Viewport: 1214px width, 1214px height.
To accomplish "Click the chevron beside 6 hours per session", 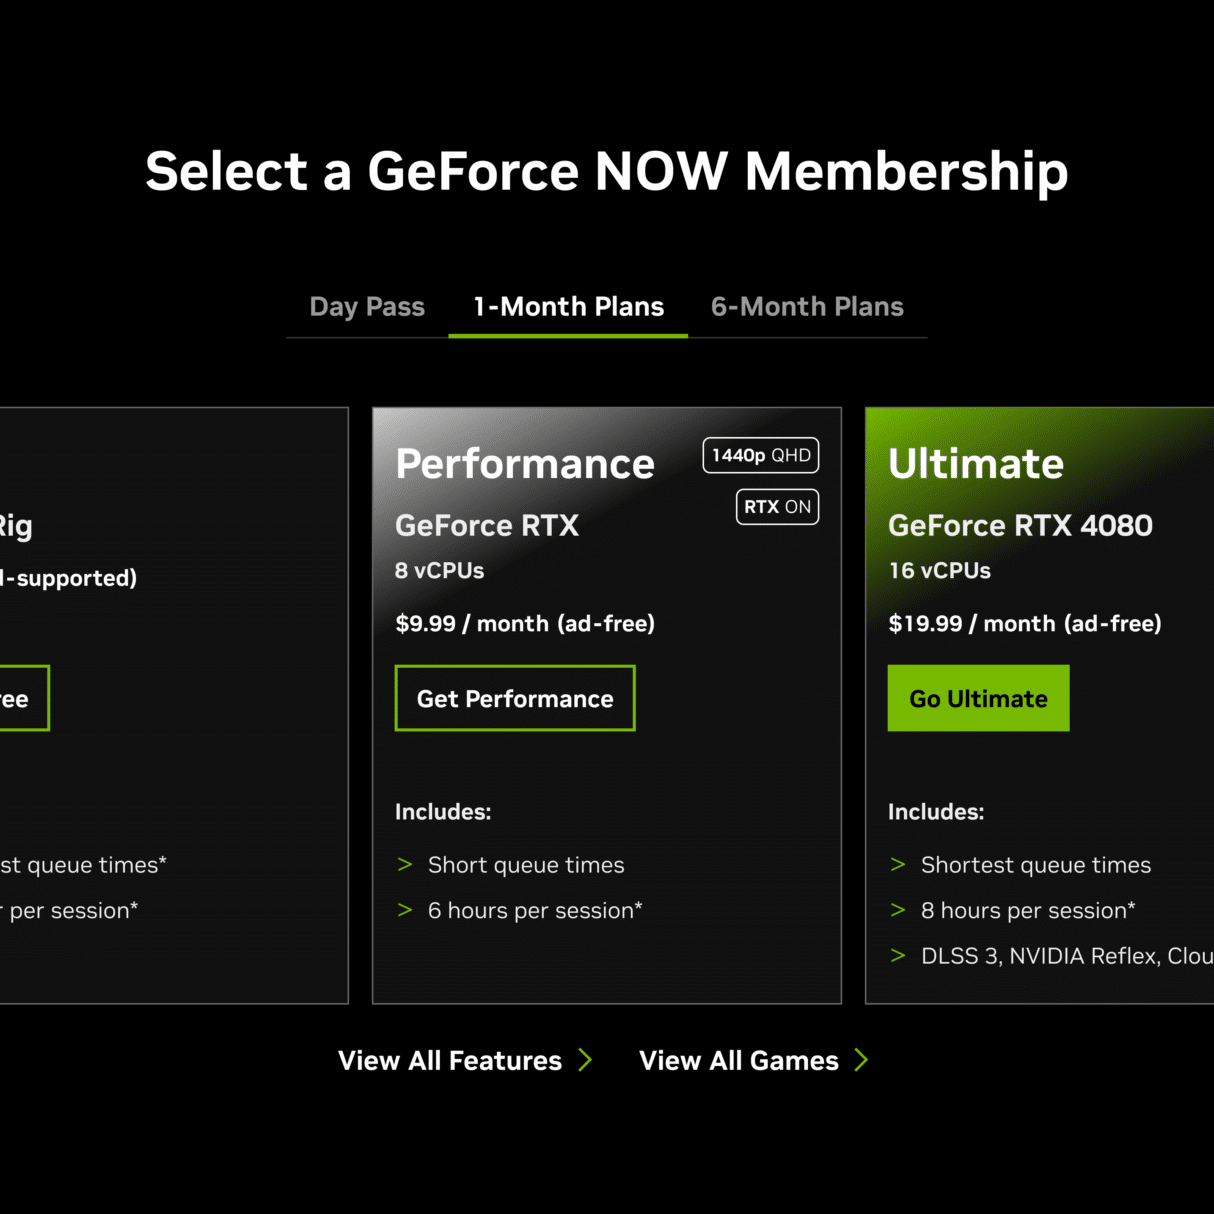I will pyautogui.click(x=405, y=910).
